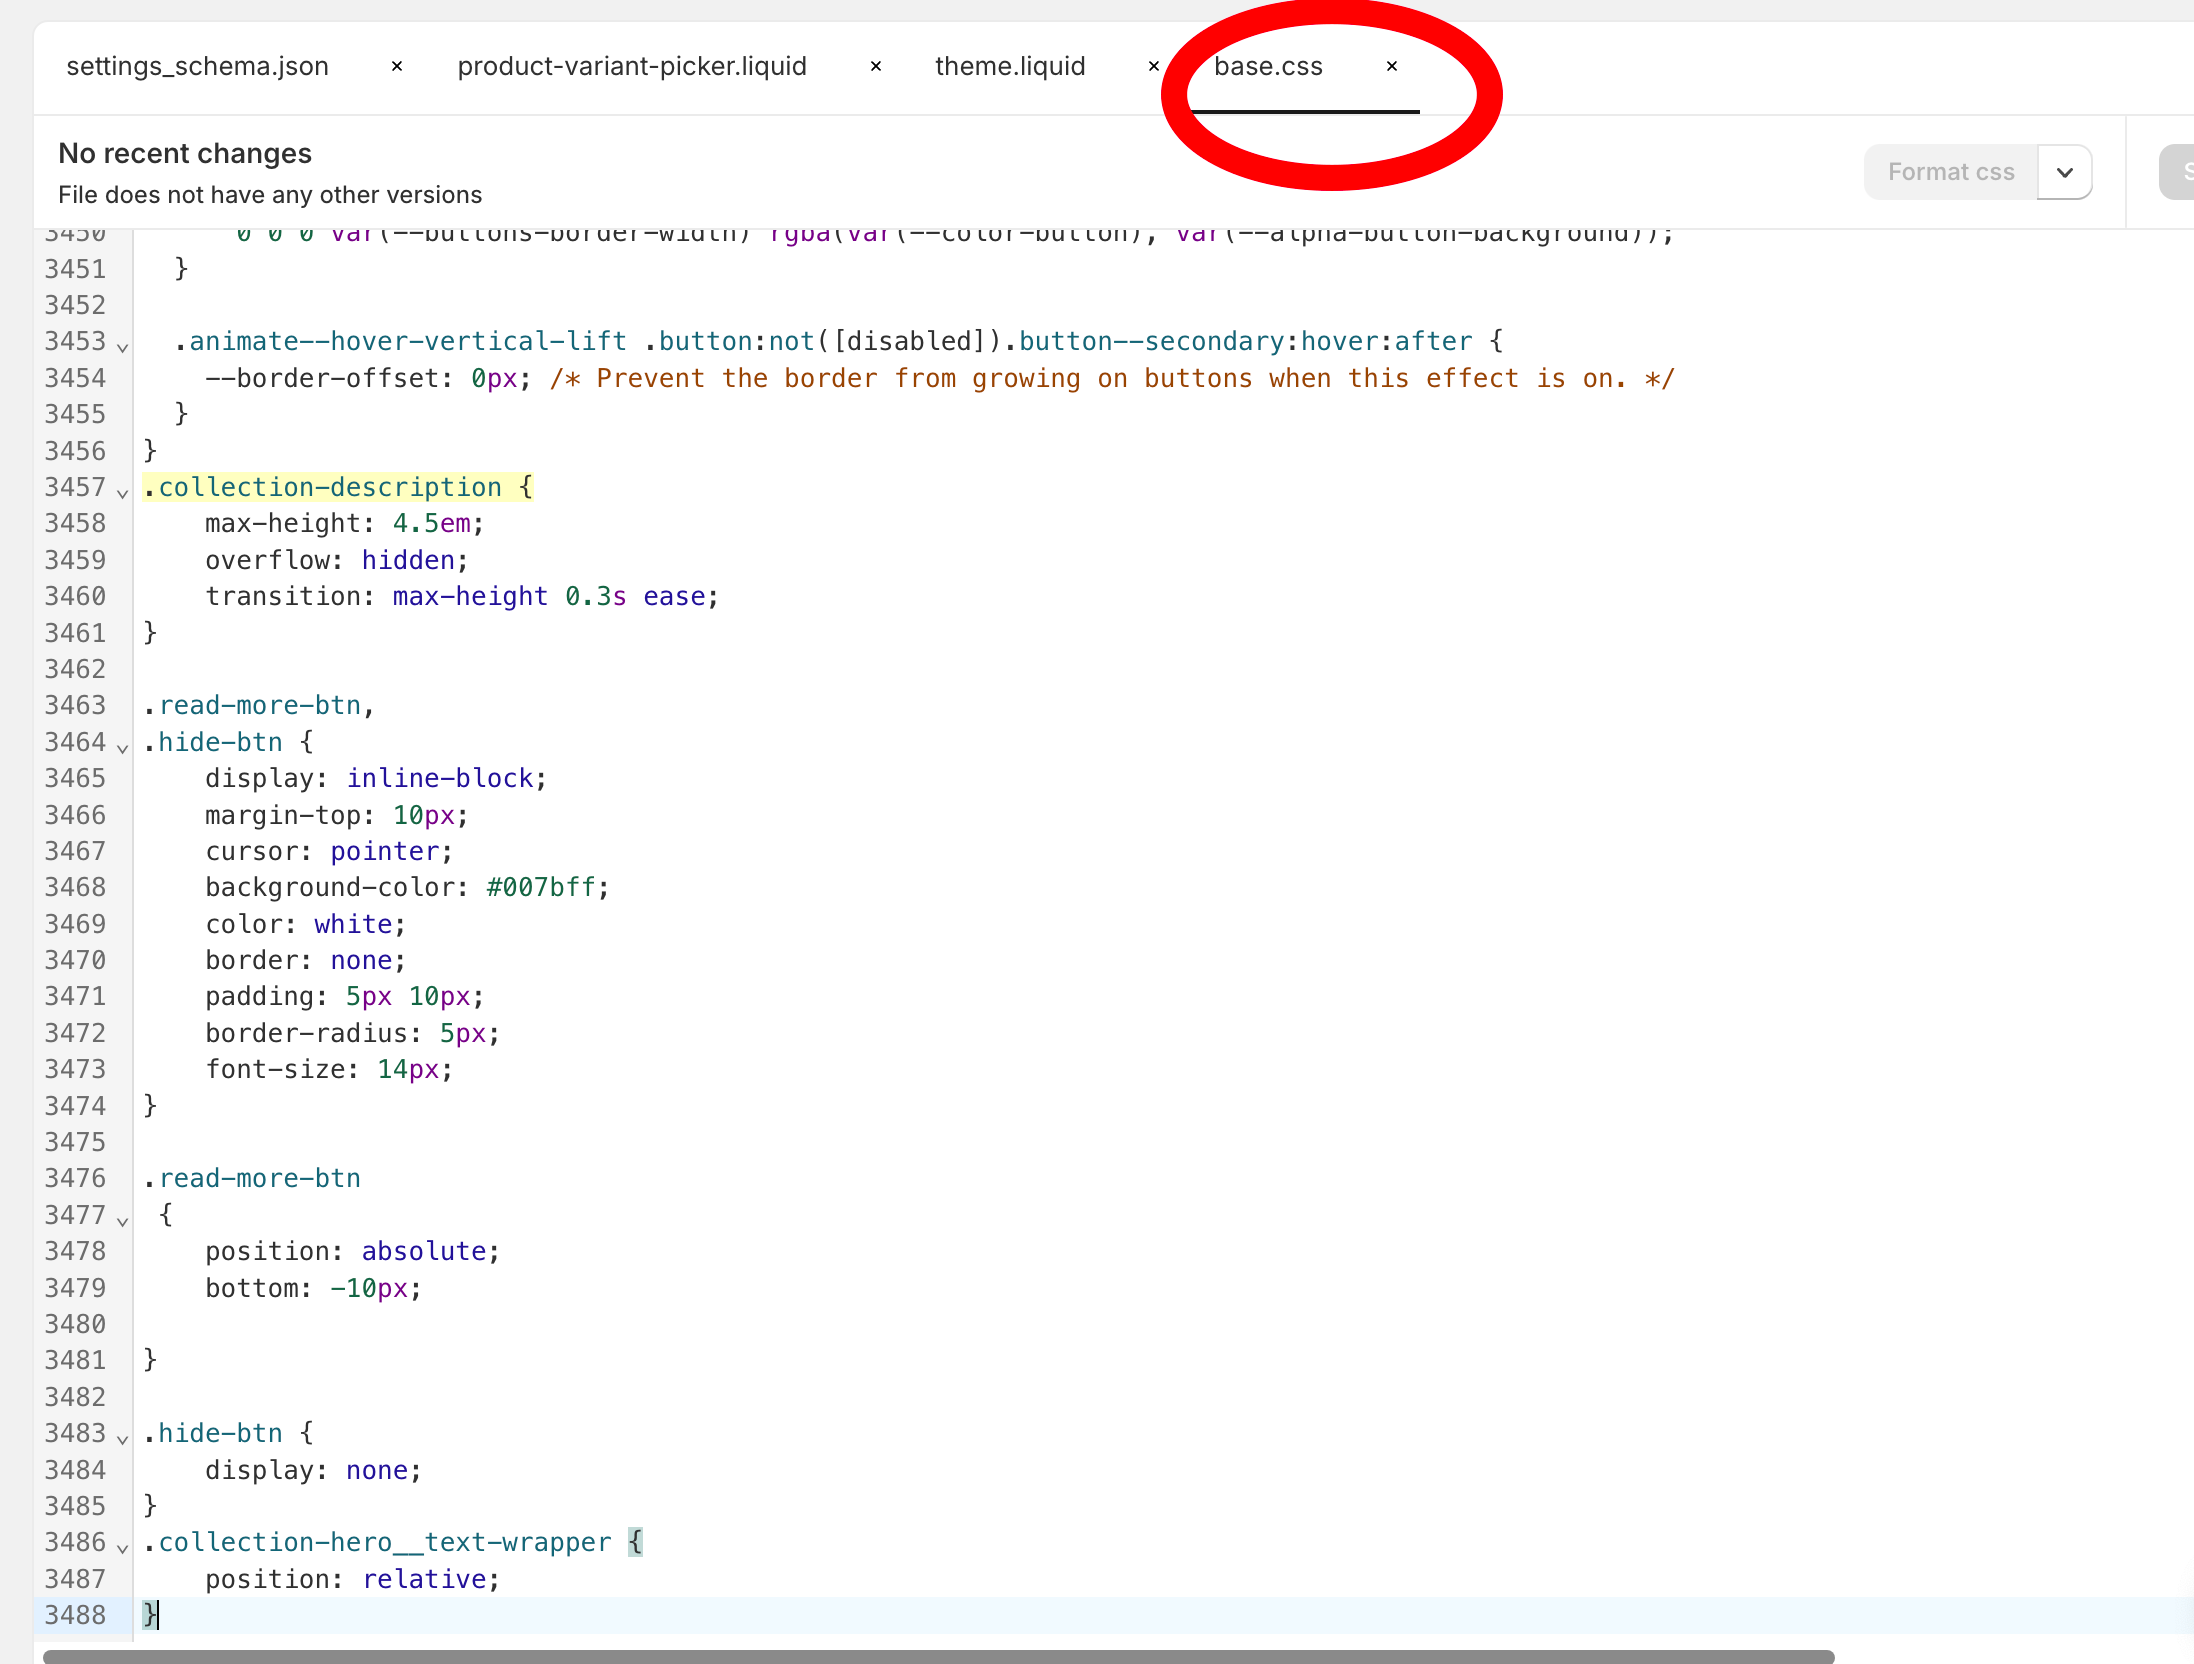Image resolution: width=2194 pixels, height=1664 pixels.
Task: Collapse the .hide-btn block at line 3464
Action: 123,748
